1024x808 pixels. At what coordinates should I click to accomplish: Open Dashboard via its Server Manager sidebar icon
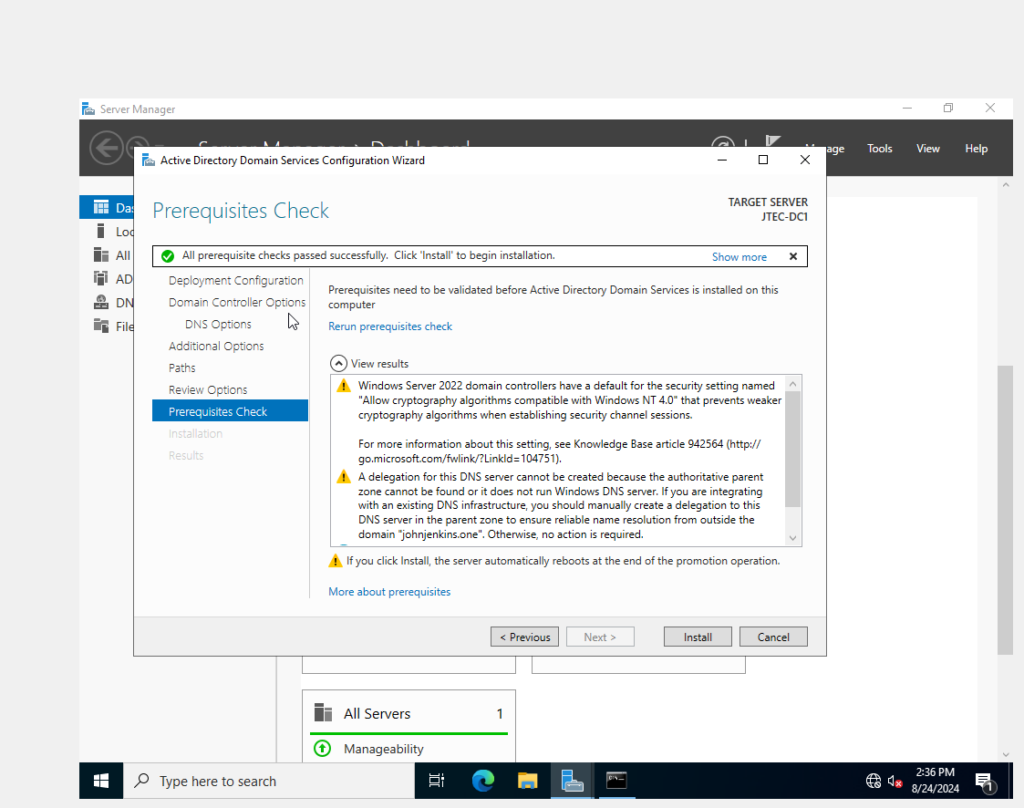tap(101, 208)
